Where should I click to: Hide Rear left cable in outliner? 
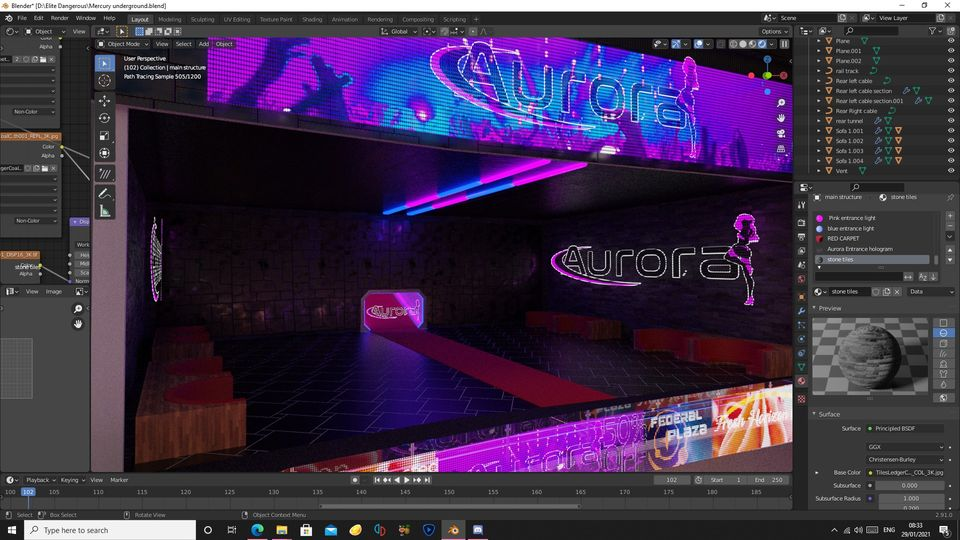click(951, 81)
